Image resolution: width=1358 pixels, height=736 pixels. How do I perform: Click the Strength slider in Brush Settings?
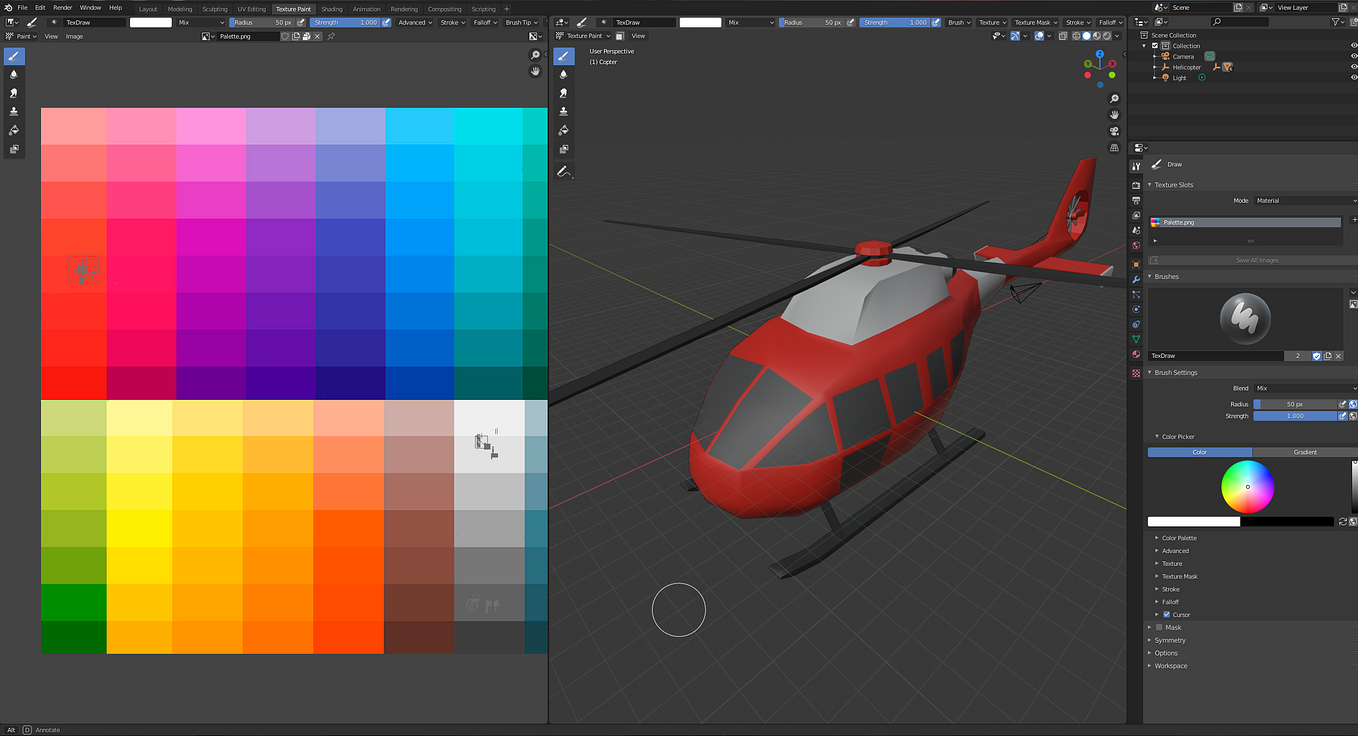click(x=1295, y=416)
